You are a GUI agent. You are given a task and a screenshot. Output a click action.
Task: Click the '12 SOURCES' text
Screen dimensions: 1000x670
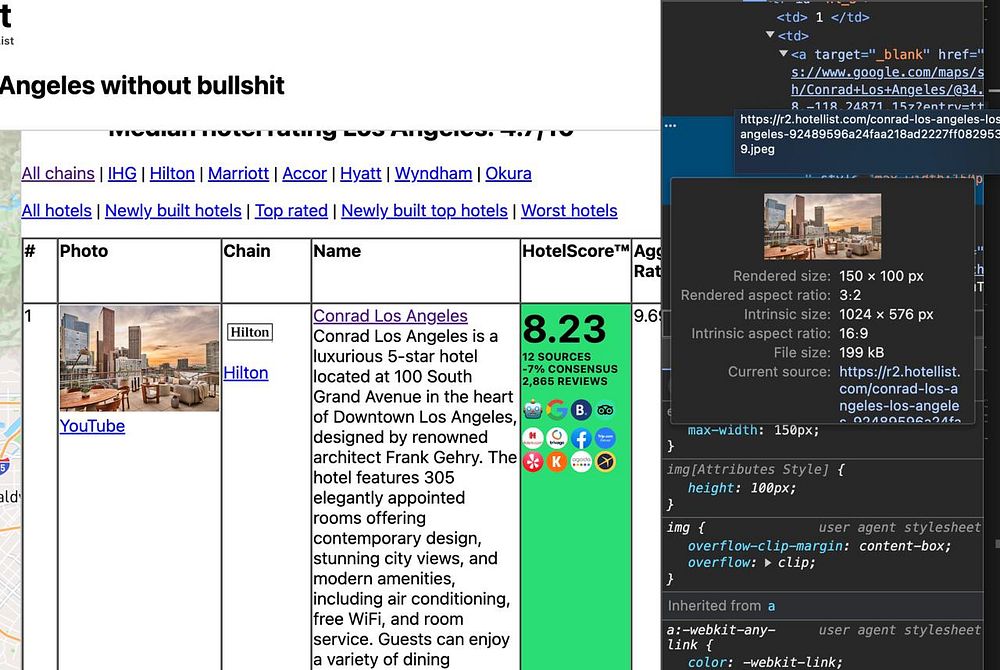(x=557, y=357)
